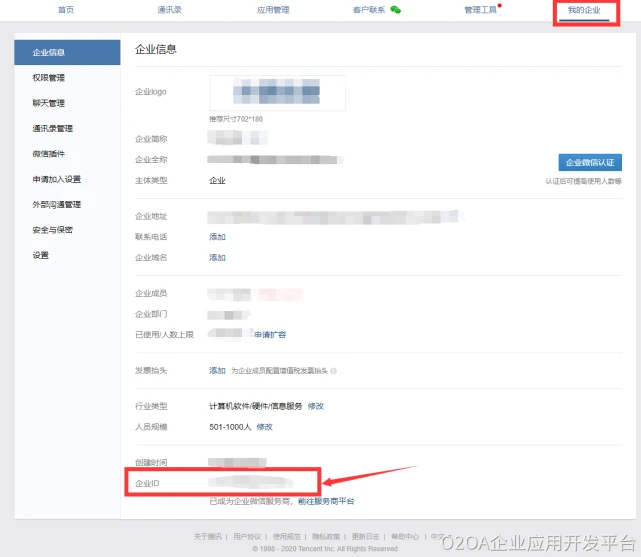Go to the 客户联系 tab
The height and width of the screenshot is (557, 641).
369,9
